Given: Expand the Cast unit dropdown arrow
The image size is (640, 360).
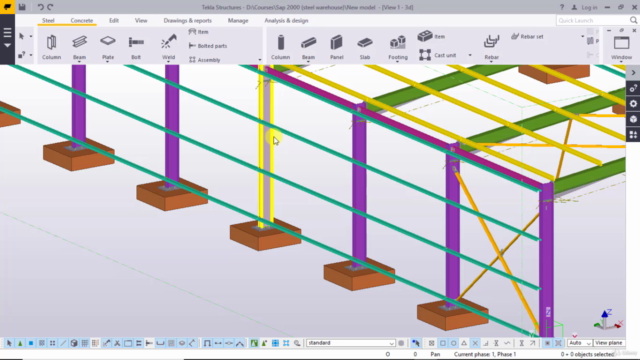Looking at the screenshot, I should pyautogui.click(x=470, y=55).
